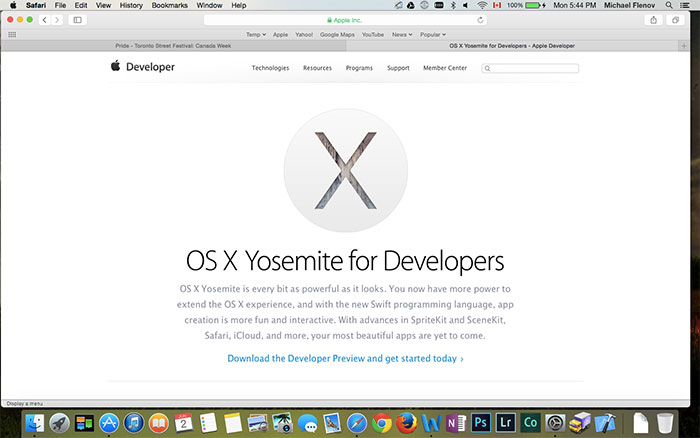Screen dimensions: 700x438
Task: Launch Firefox from the Dock
Action: [x=407, y=423]
